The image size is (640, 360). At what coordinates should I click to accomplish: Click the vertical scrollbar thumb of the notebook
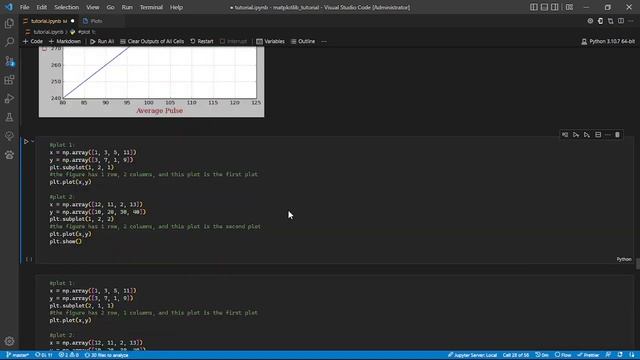(x=638, y=264)
